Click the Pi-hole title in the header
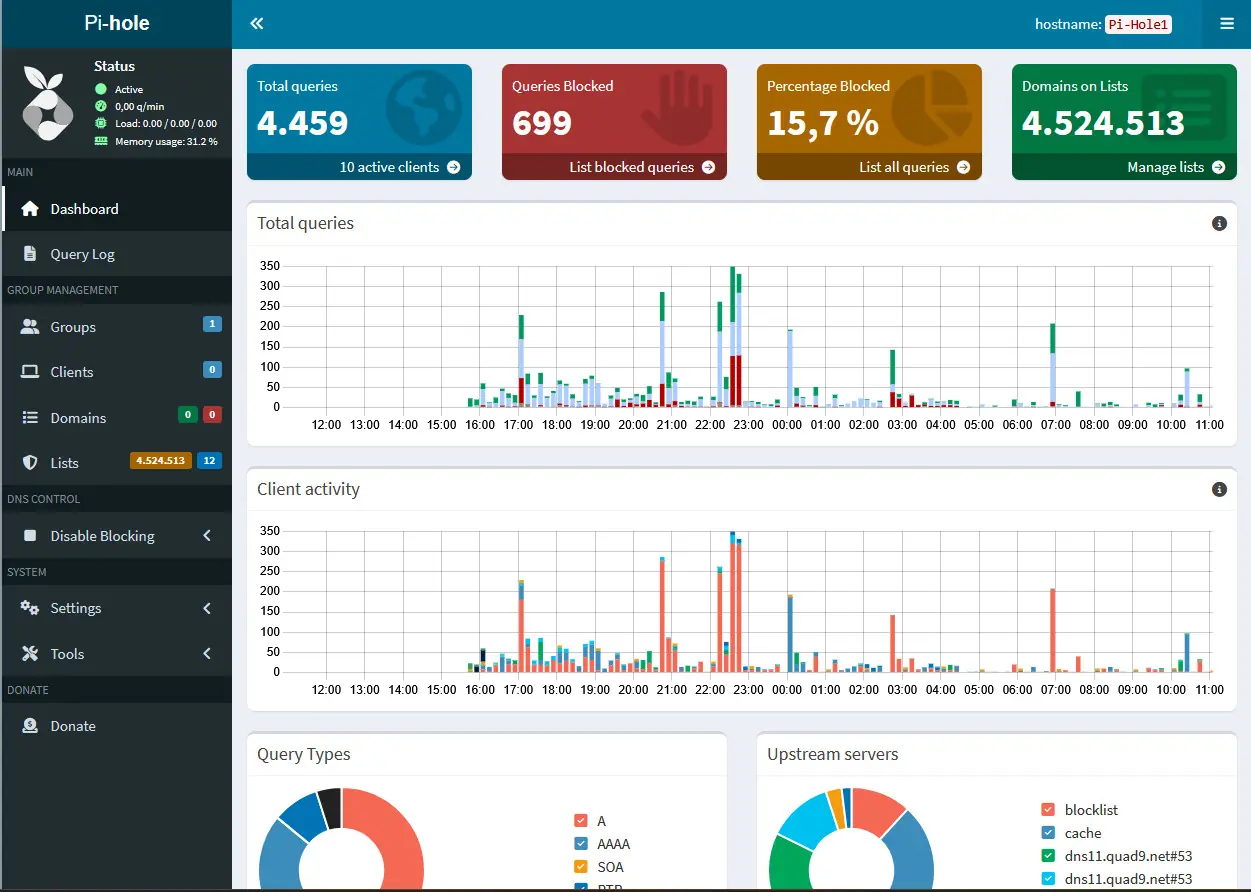 (117, 23)
